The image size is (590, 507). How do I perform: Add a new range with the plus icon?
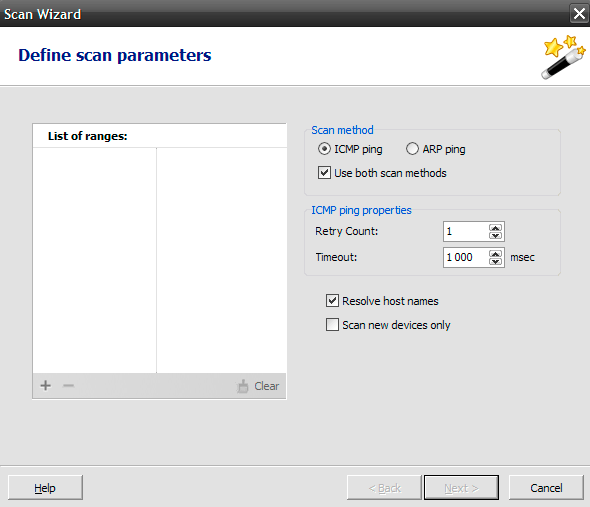pos(46,385)
